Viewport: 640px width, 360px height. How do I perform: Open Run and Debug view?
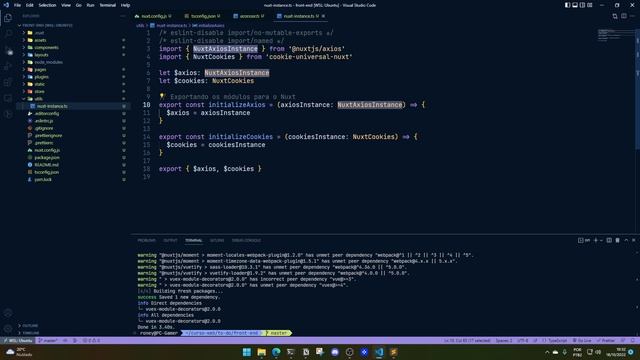click(x=8, y=66)
